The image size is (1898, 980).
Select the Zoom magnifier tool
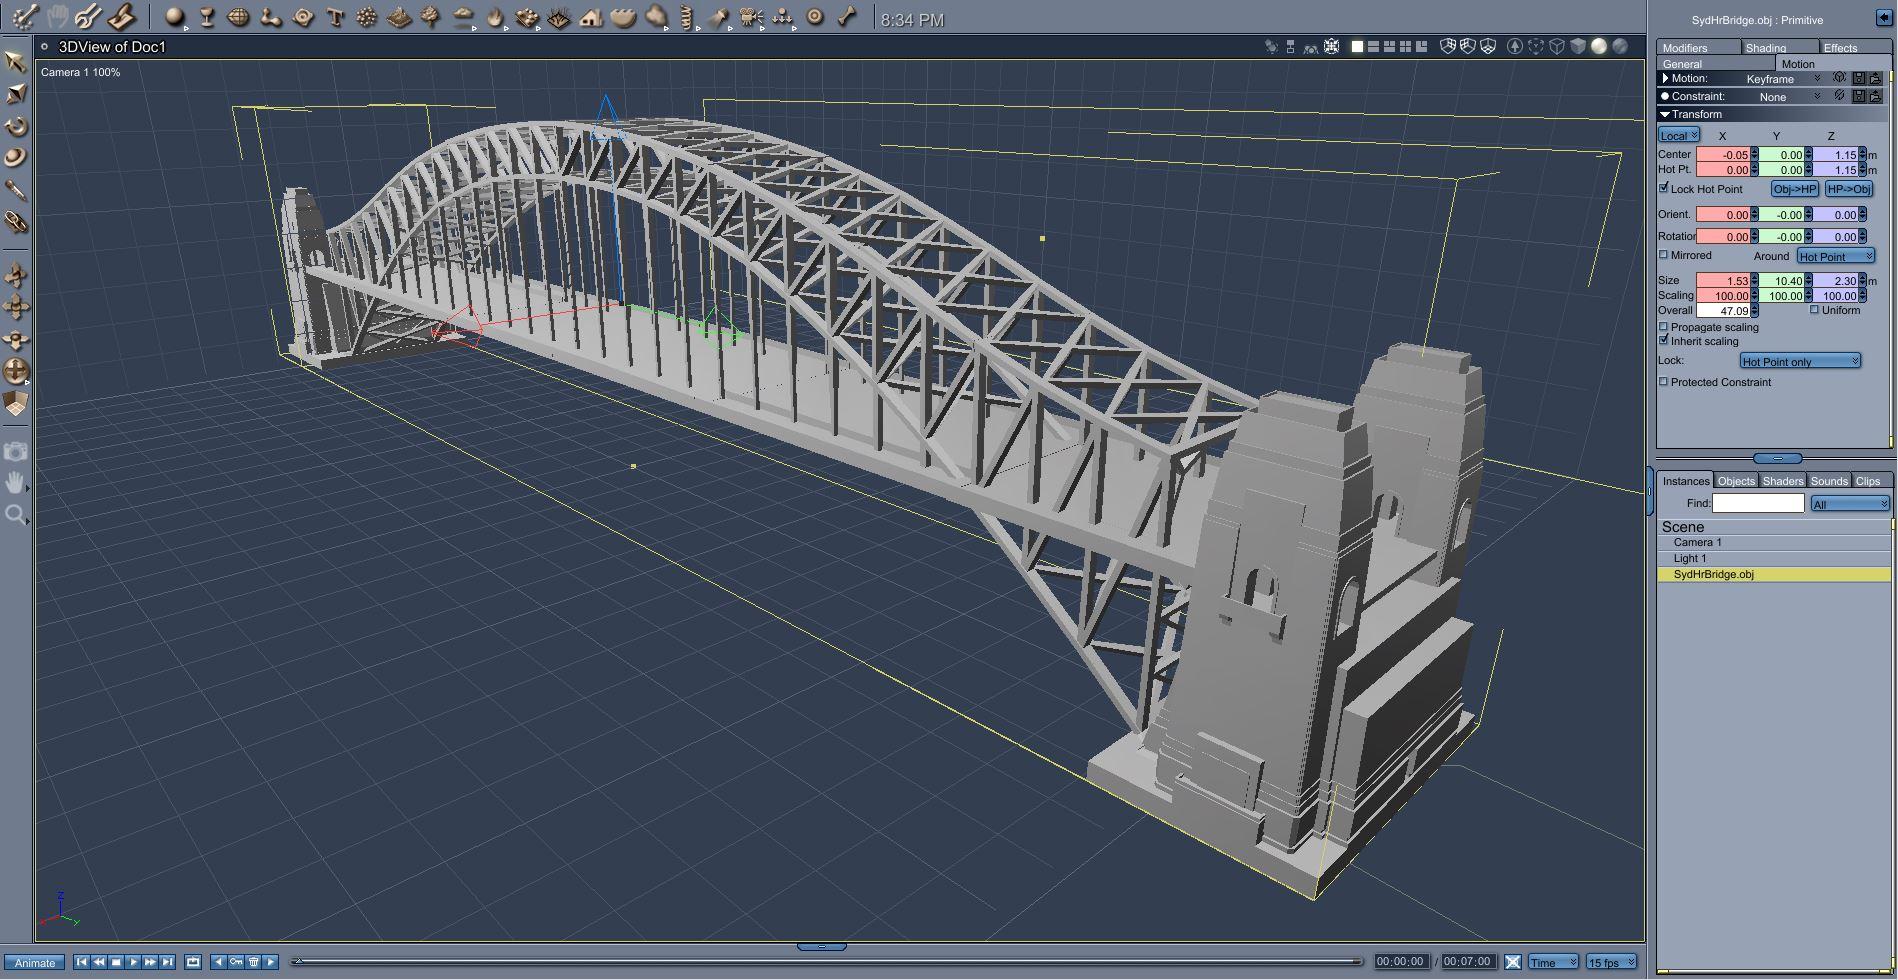click(x=16, y=515)
